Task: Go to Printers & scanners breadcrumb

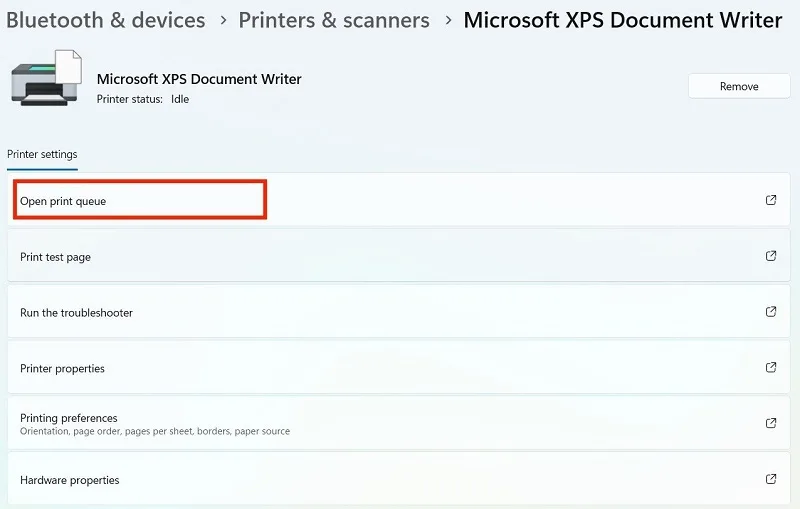Action: pos(334,20)
